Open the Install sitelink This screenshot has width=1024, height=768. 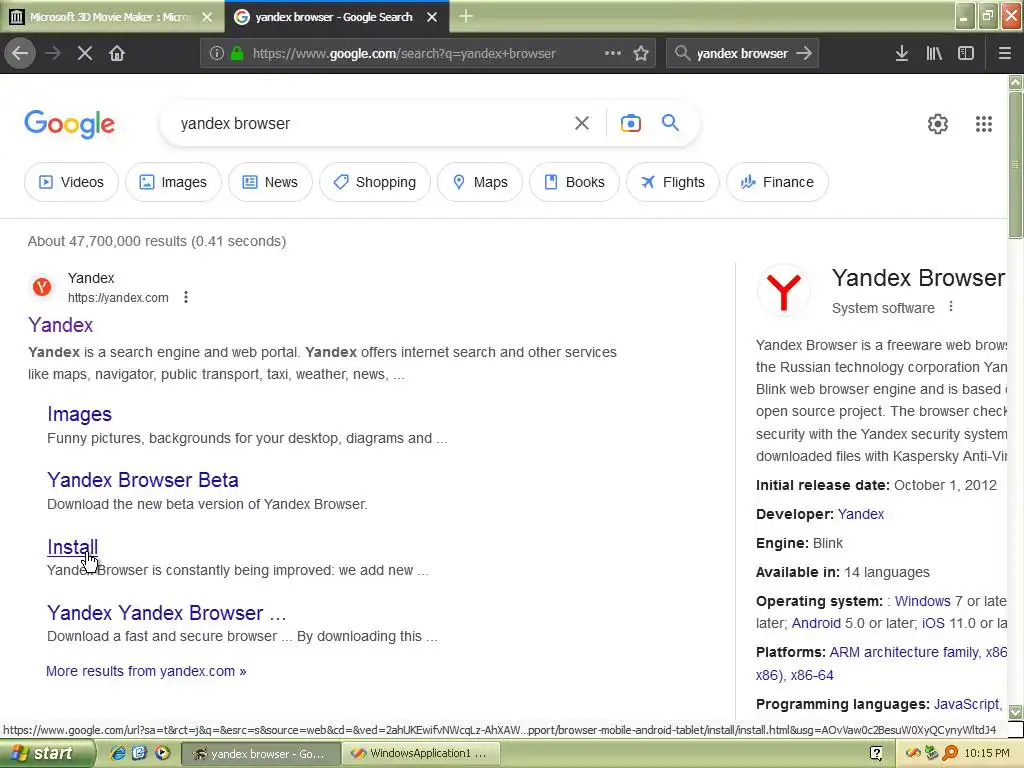coord(72,547)
